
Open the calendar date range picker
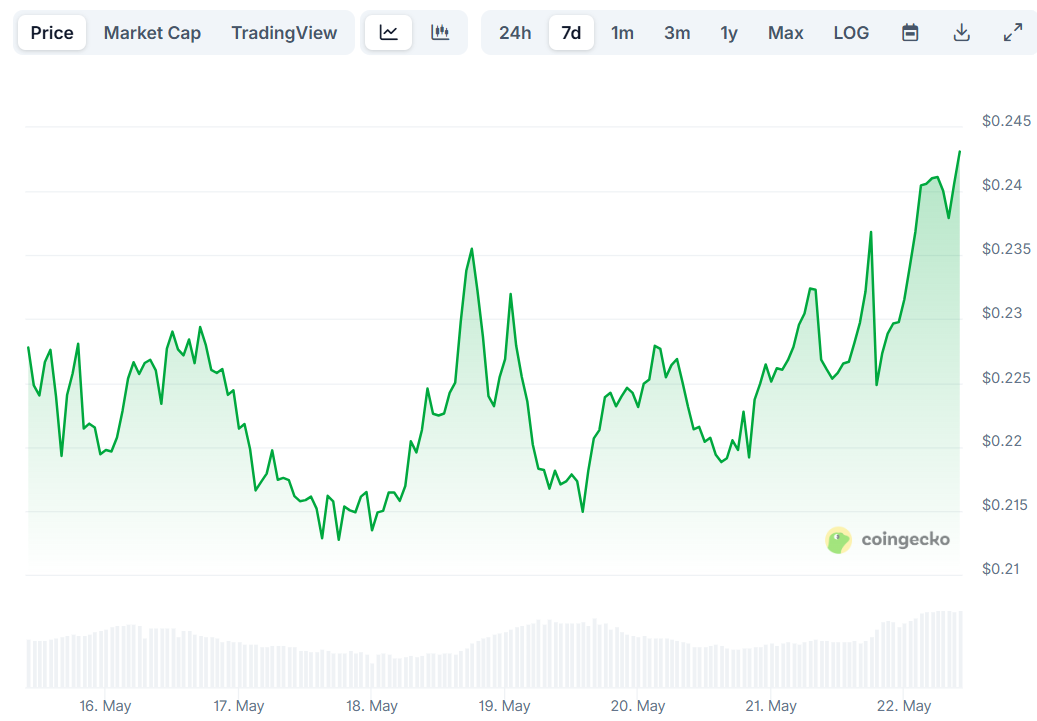(x=910, y=33)
